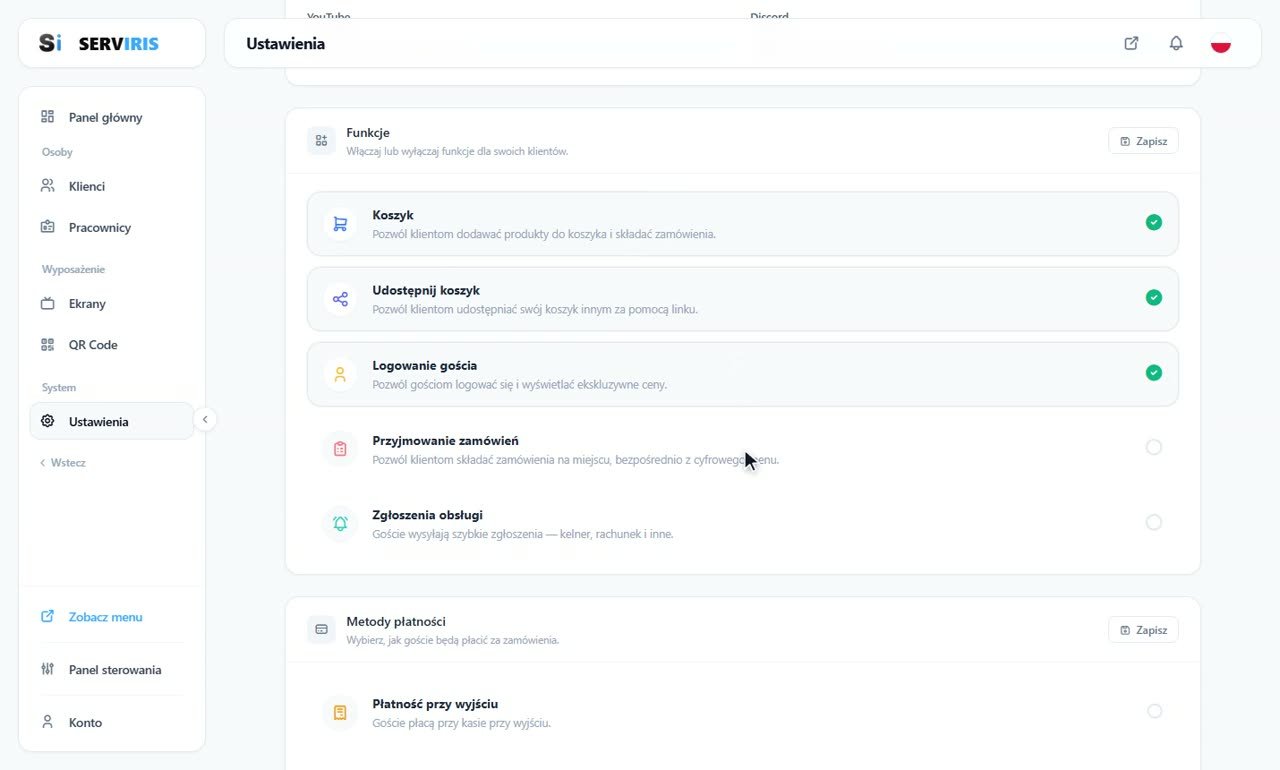Enable Płatność przy wyjściu toggle circle

click(1155, 711)
